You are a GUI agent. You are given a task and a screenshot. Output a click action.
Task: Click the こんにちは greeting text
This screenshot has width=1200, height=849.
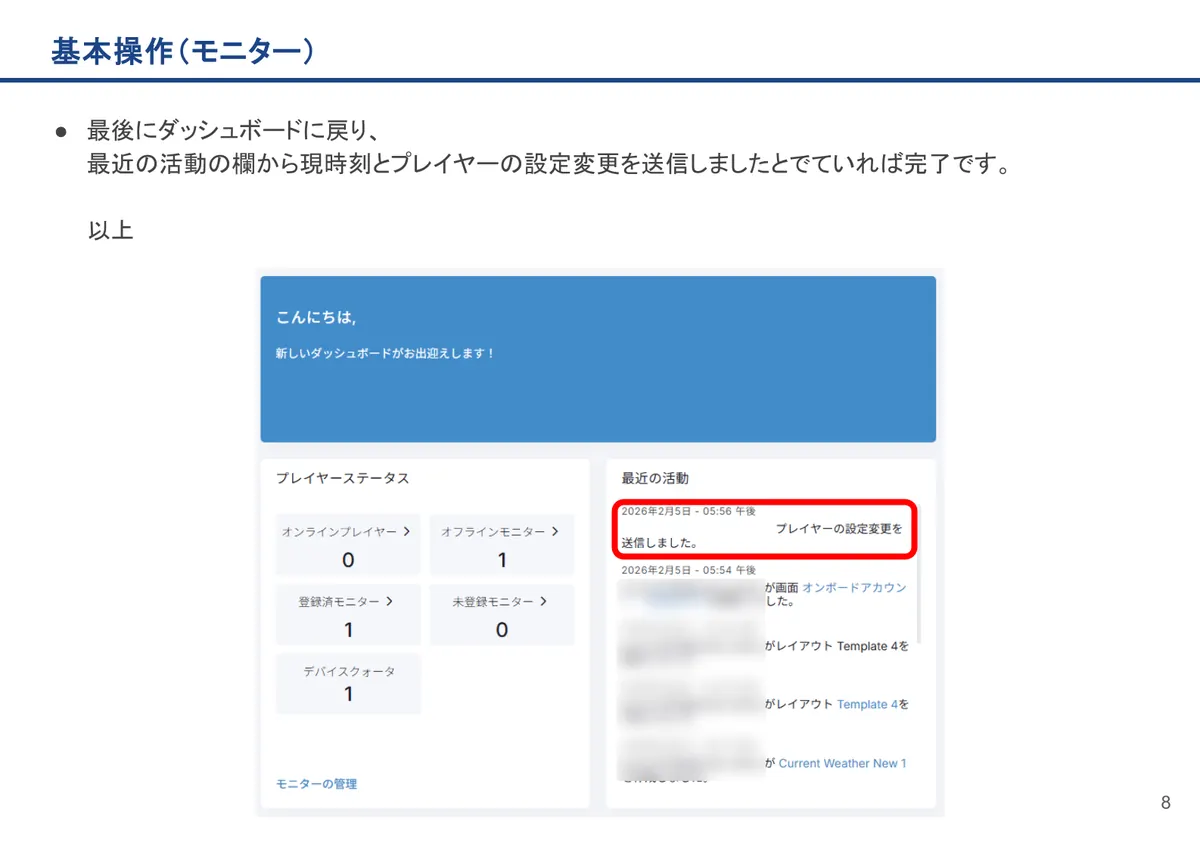tap(316, 318)
